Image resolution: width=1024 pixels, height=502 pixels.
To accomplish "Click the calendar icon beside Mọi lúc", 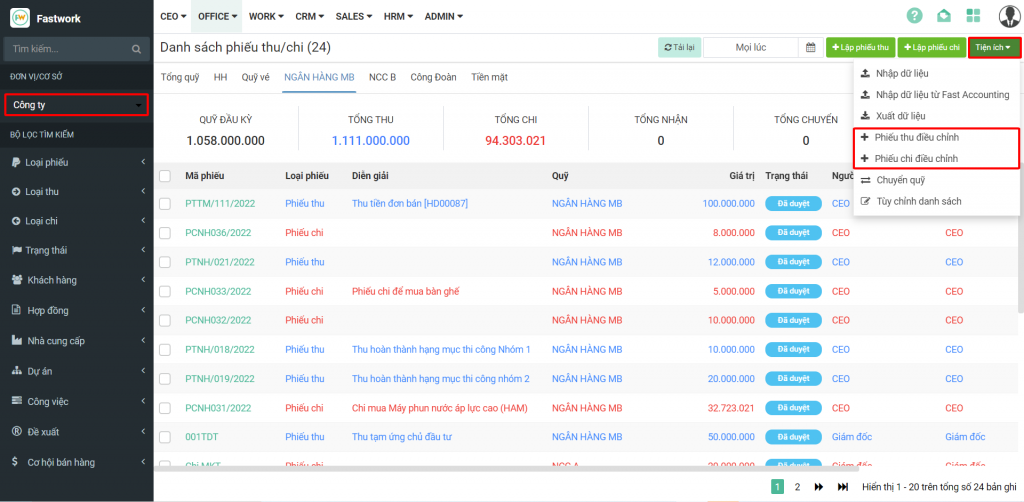I will 812,47.
